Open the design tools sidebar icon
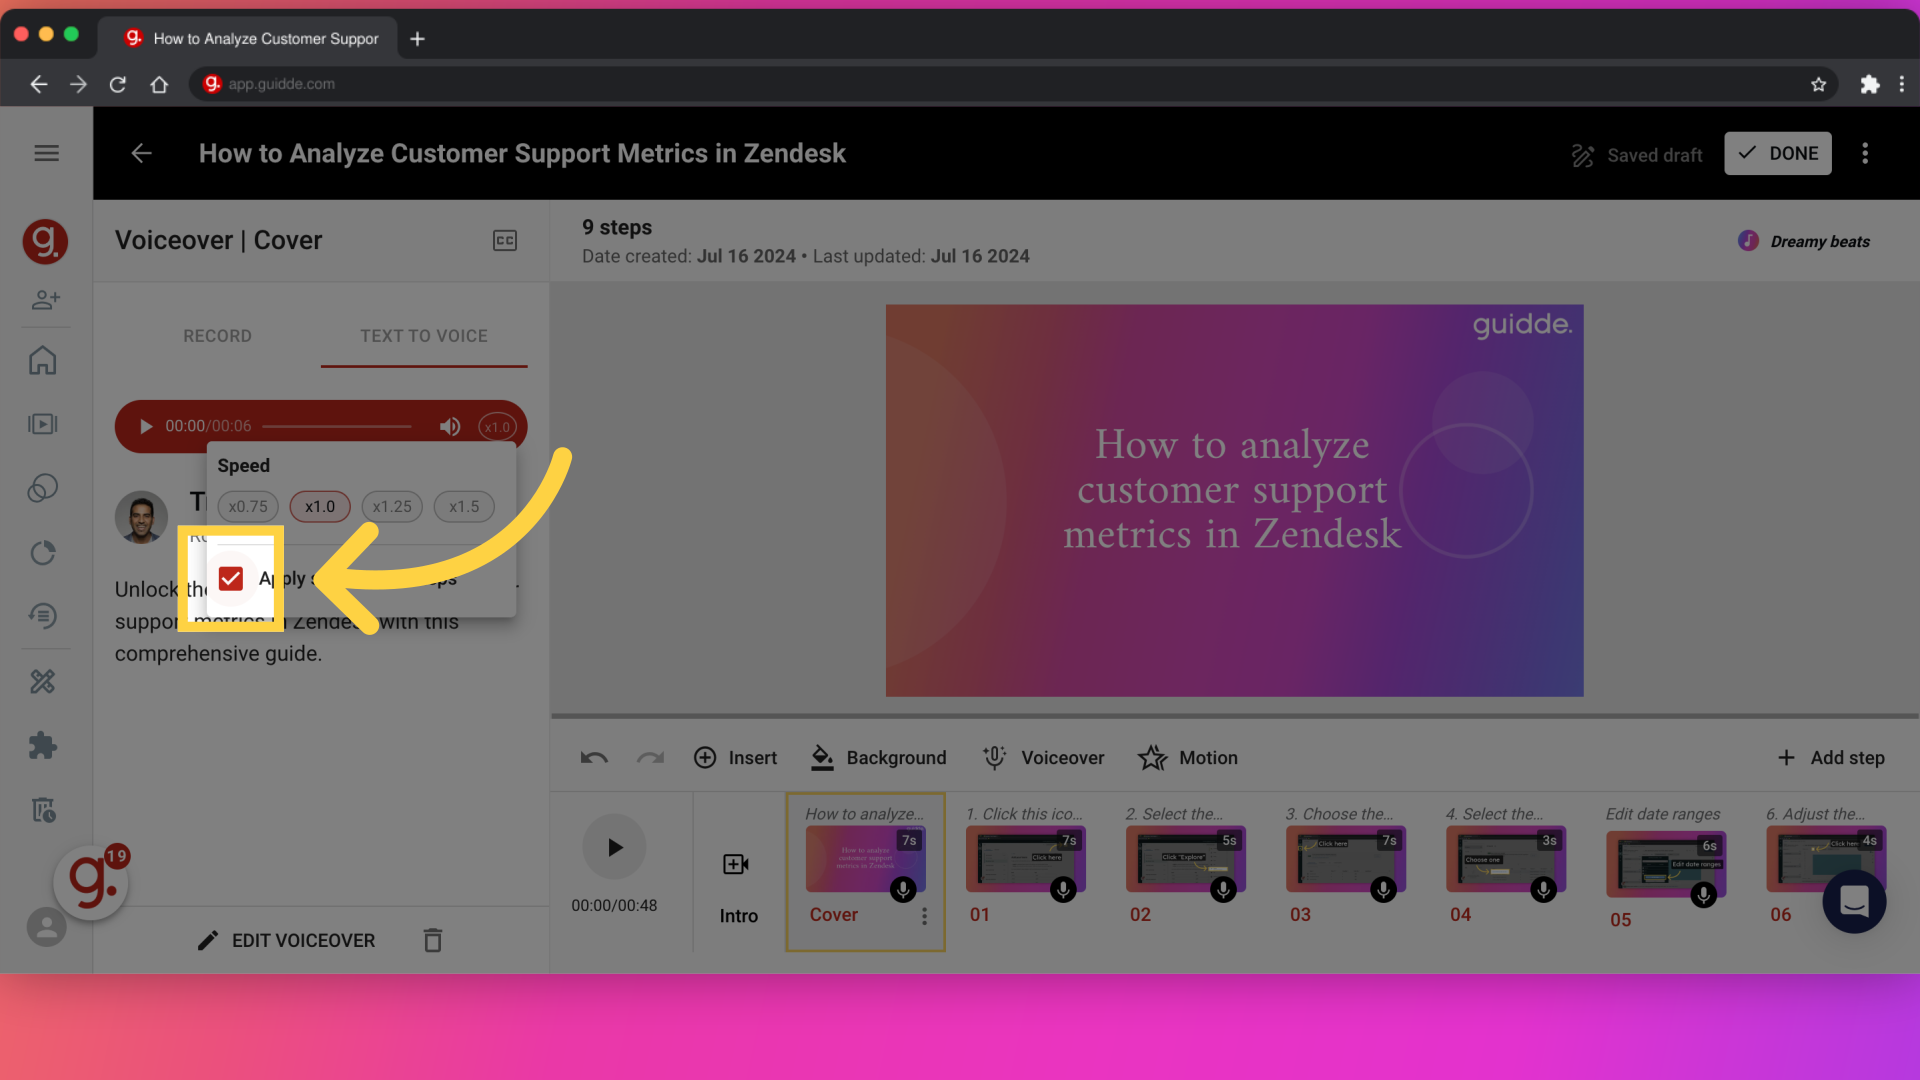Screen dimensions: 1920x1080 click(43, 682)
